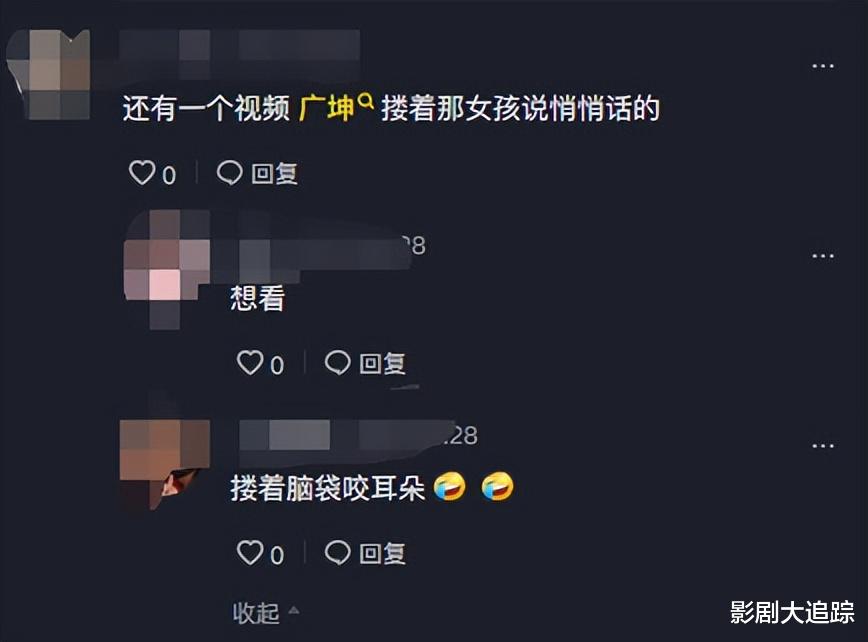The image size is (868, 642).
Task: Like the 搂着脑袋咬耳朵 reply
Action: 250,552
